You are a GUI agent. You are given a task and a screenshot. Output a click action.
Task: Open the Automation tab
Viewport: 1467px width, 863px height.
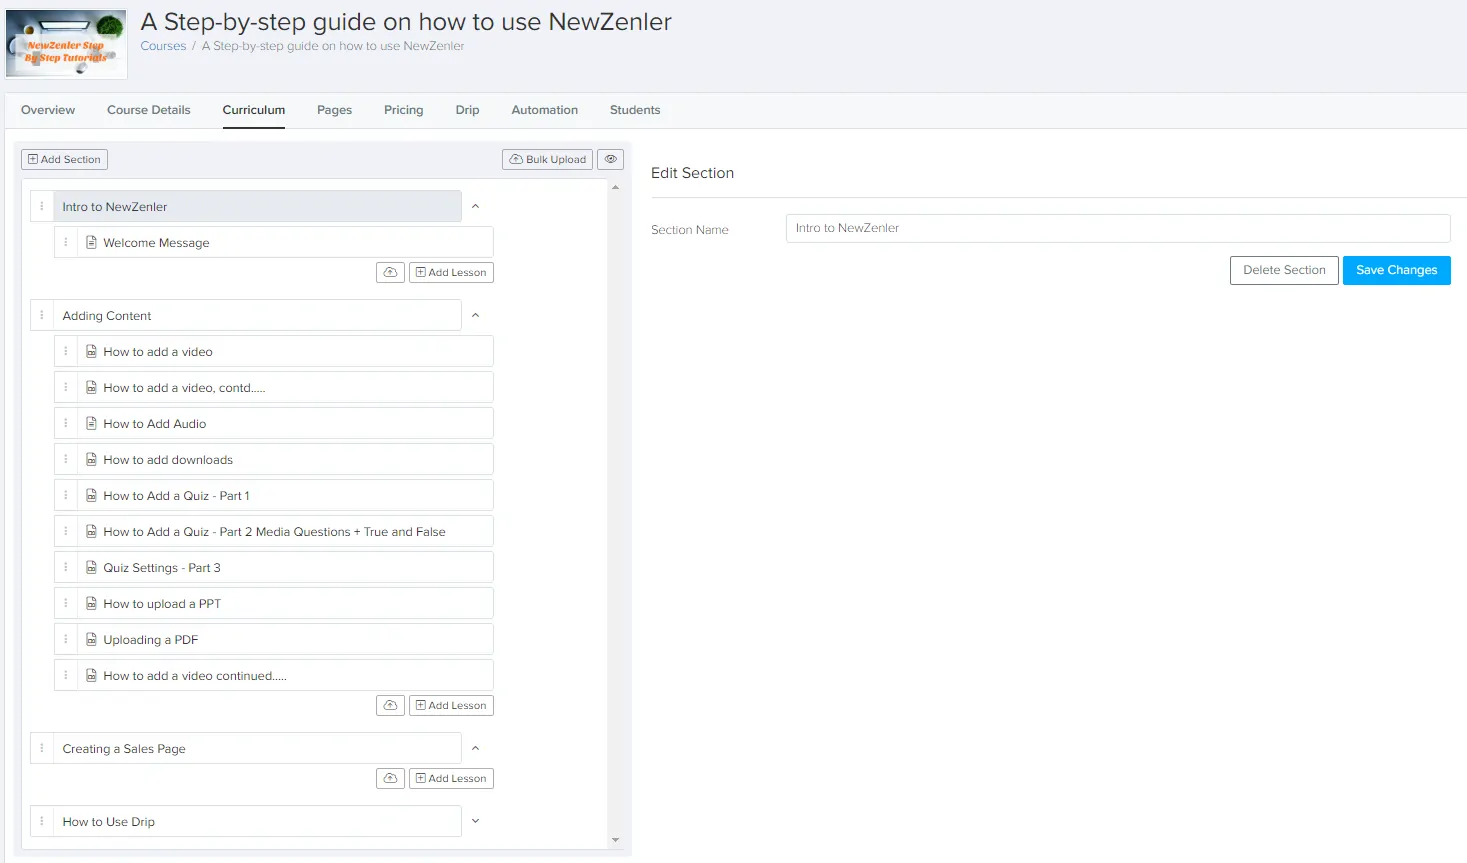tap(544, 110)
